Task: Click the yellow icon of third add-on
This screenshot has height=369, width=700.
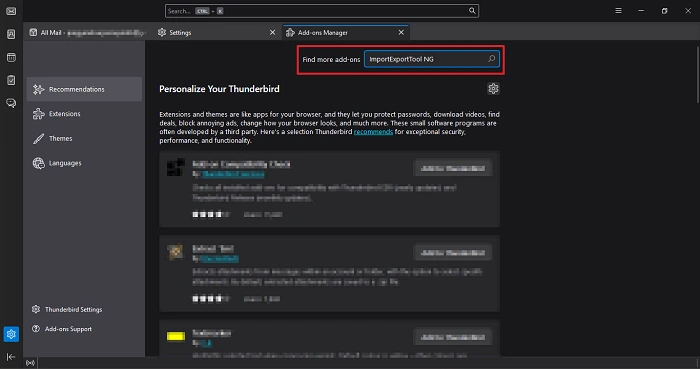Action: click(x=175, y=336)
